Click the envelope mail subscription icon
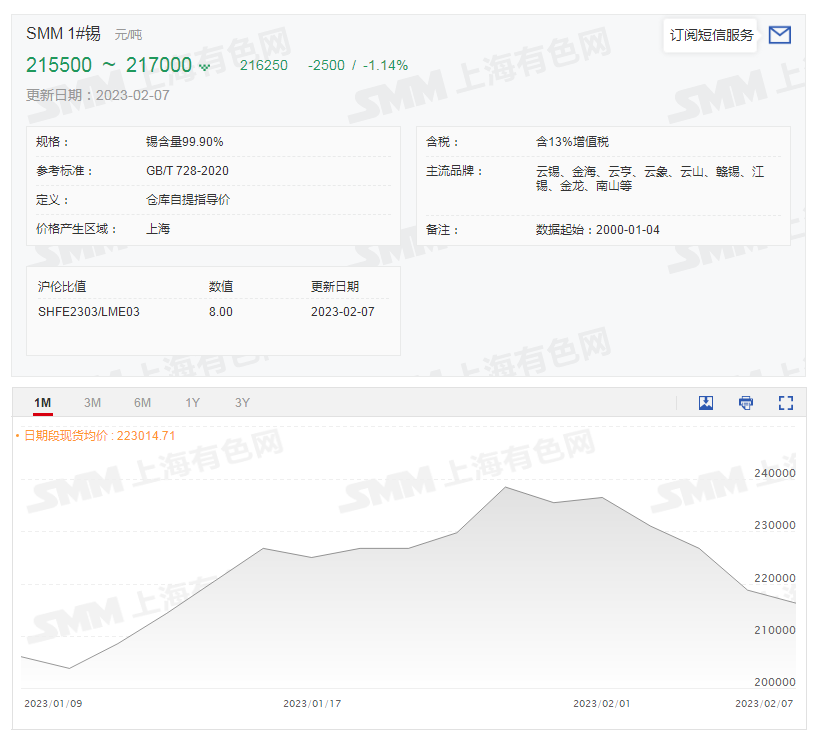The width and height of the screenshot is (817, 745). click(x=779, y=35)
